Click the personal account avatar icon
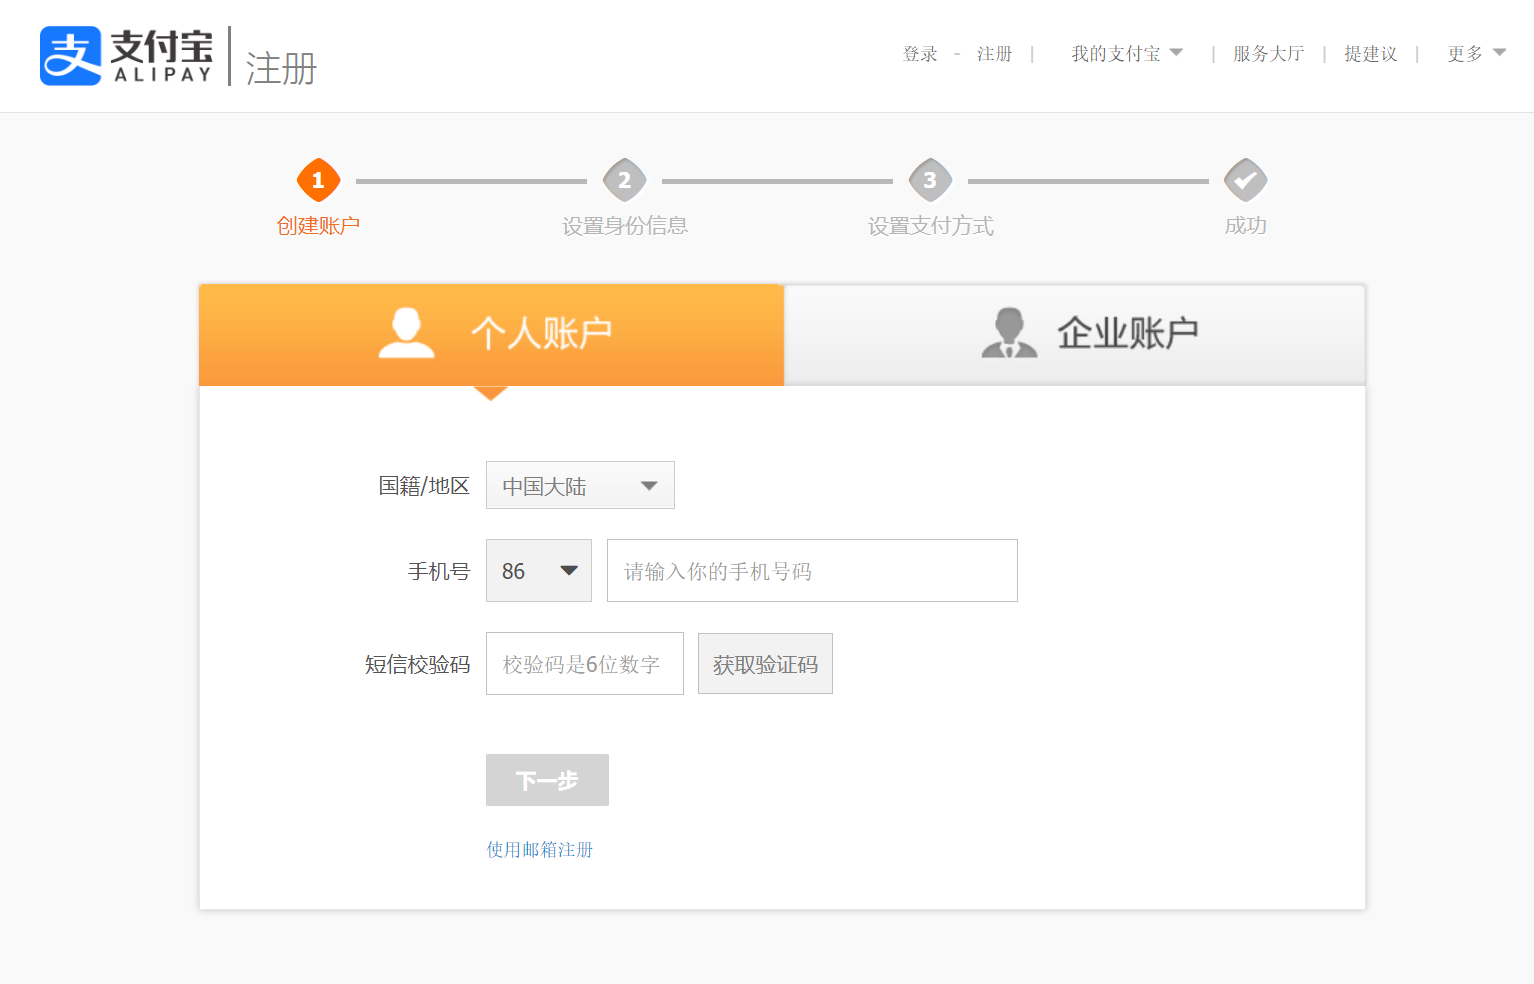 [x=407, y=333]
